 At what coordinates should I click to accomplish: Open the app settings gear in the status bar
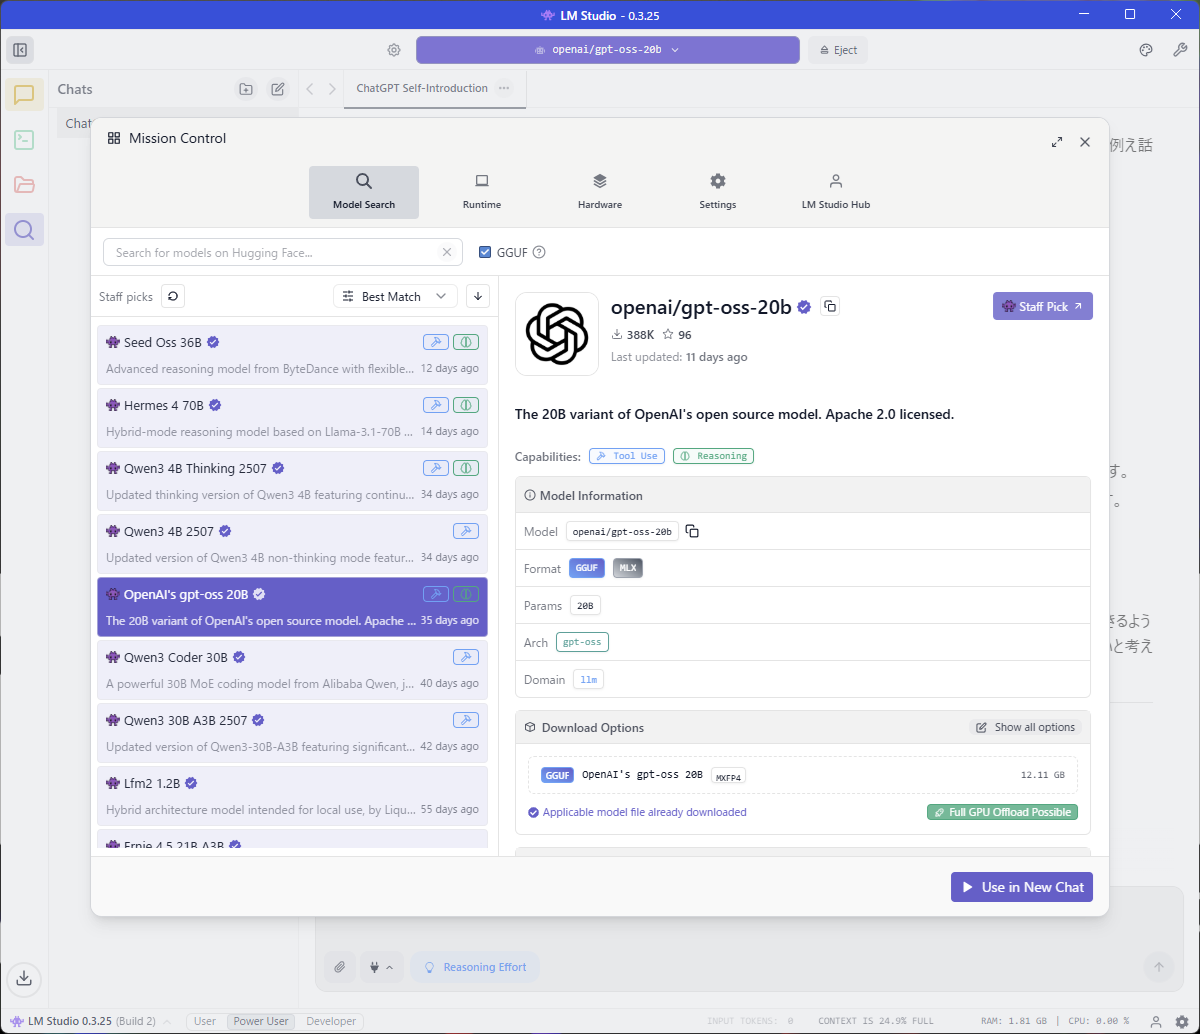click(x=1182, y=1021)
